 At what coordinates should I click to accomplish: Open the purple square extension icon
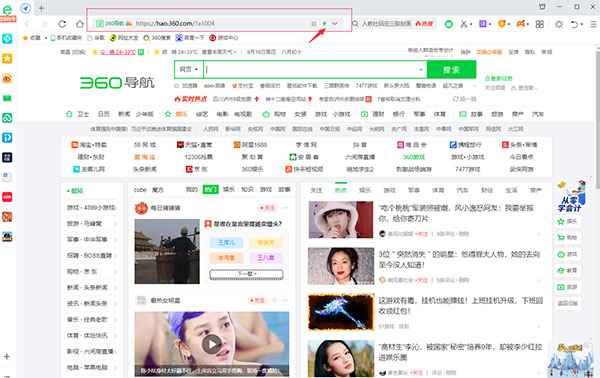coord(483,24)
